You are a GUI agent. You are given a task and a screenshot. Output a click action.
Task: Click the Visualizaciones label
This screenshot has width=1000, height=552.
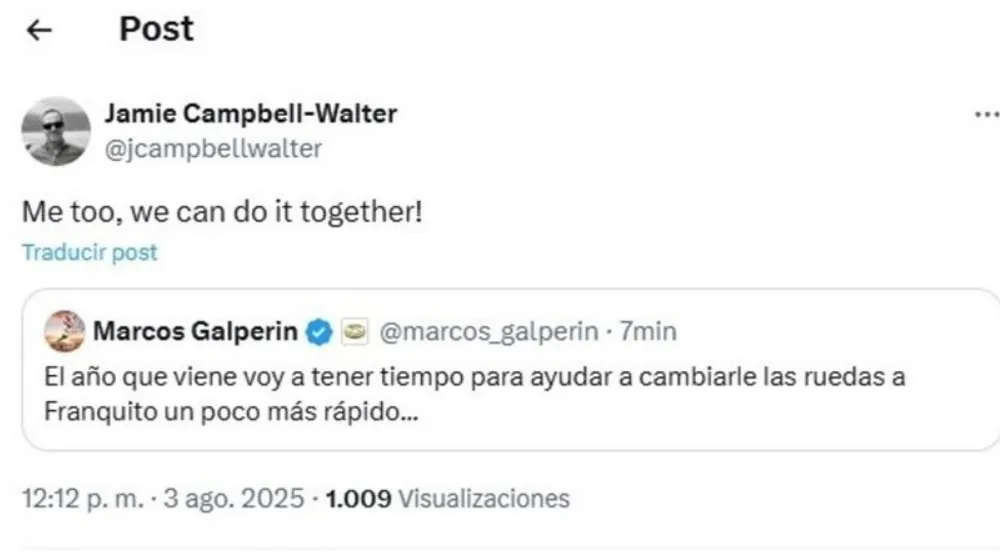pyautogui.click(x=484, y=499)
